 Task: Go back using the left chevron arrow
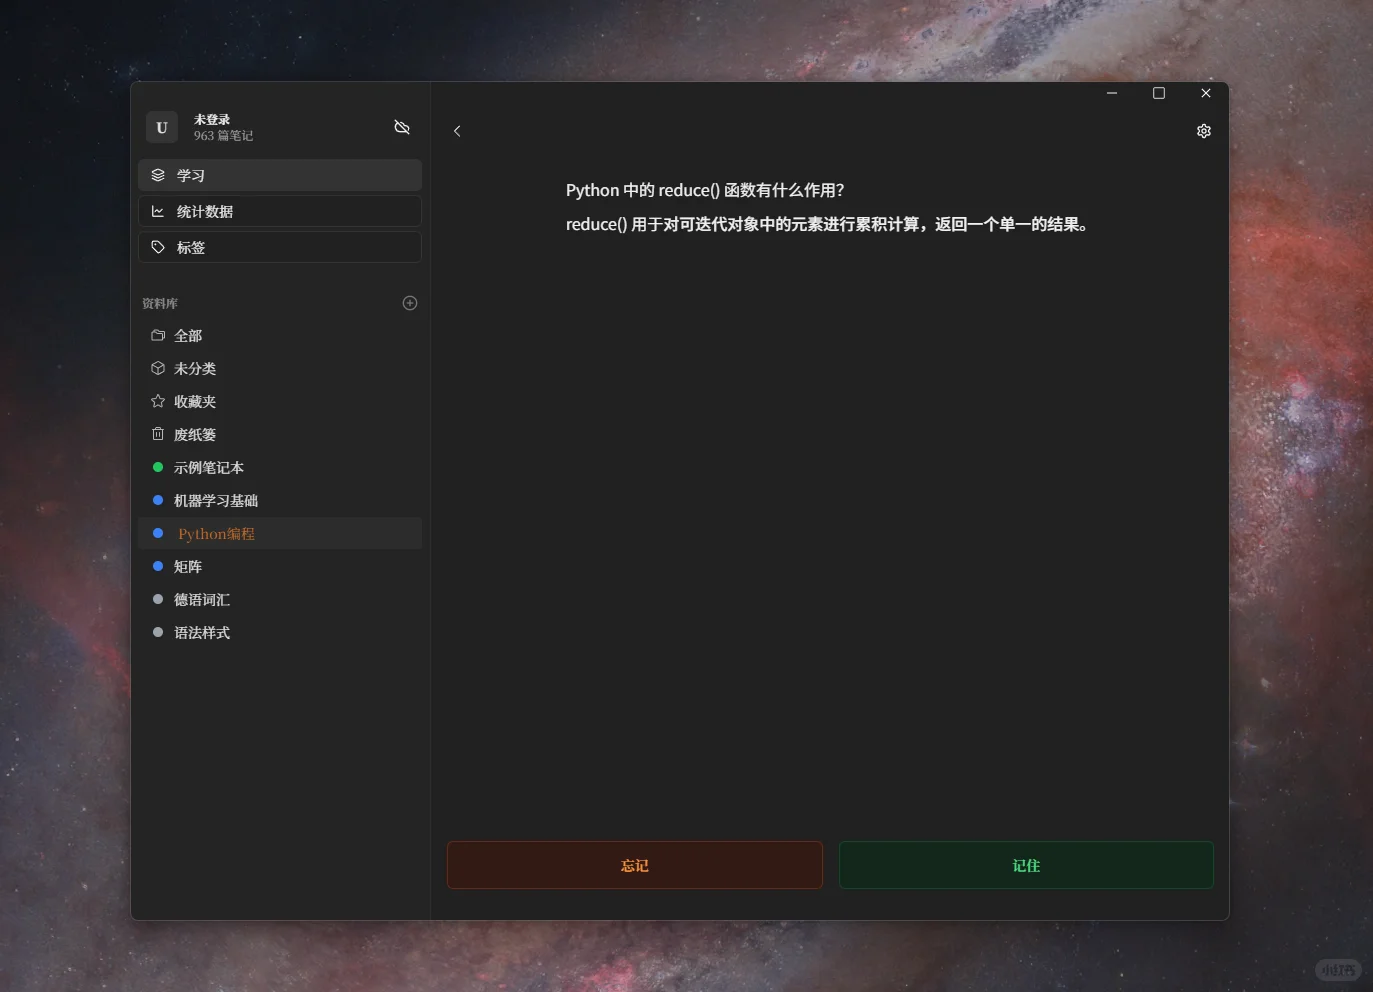(457, 131)
